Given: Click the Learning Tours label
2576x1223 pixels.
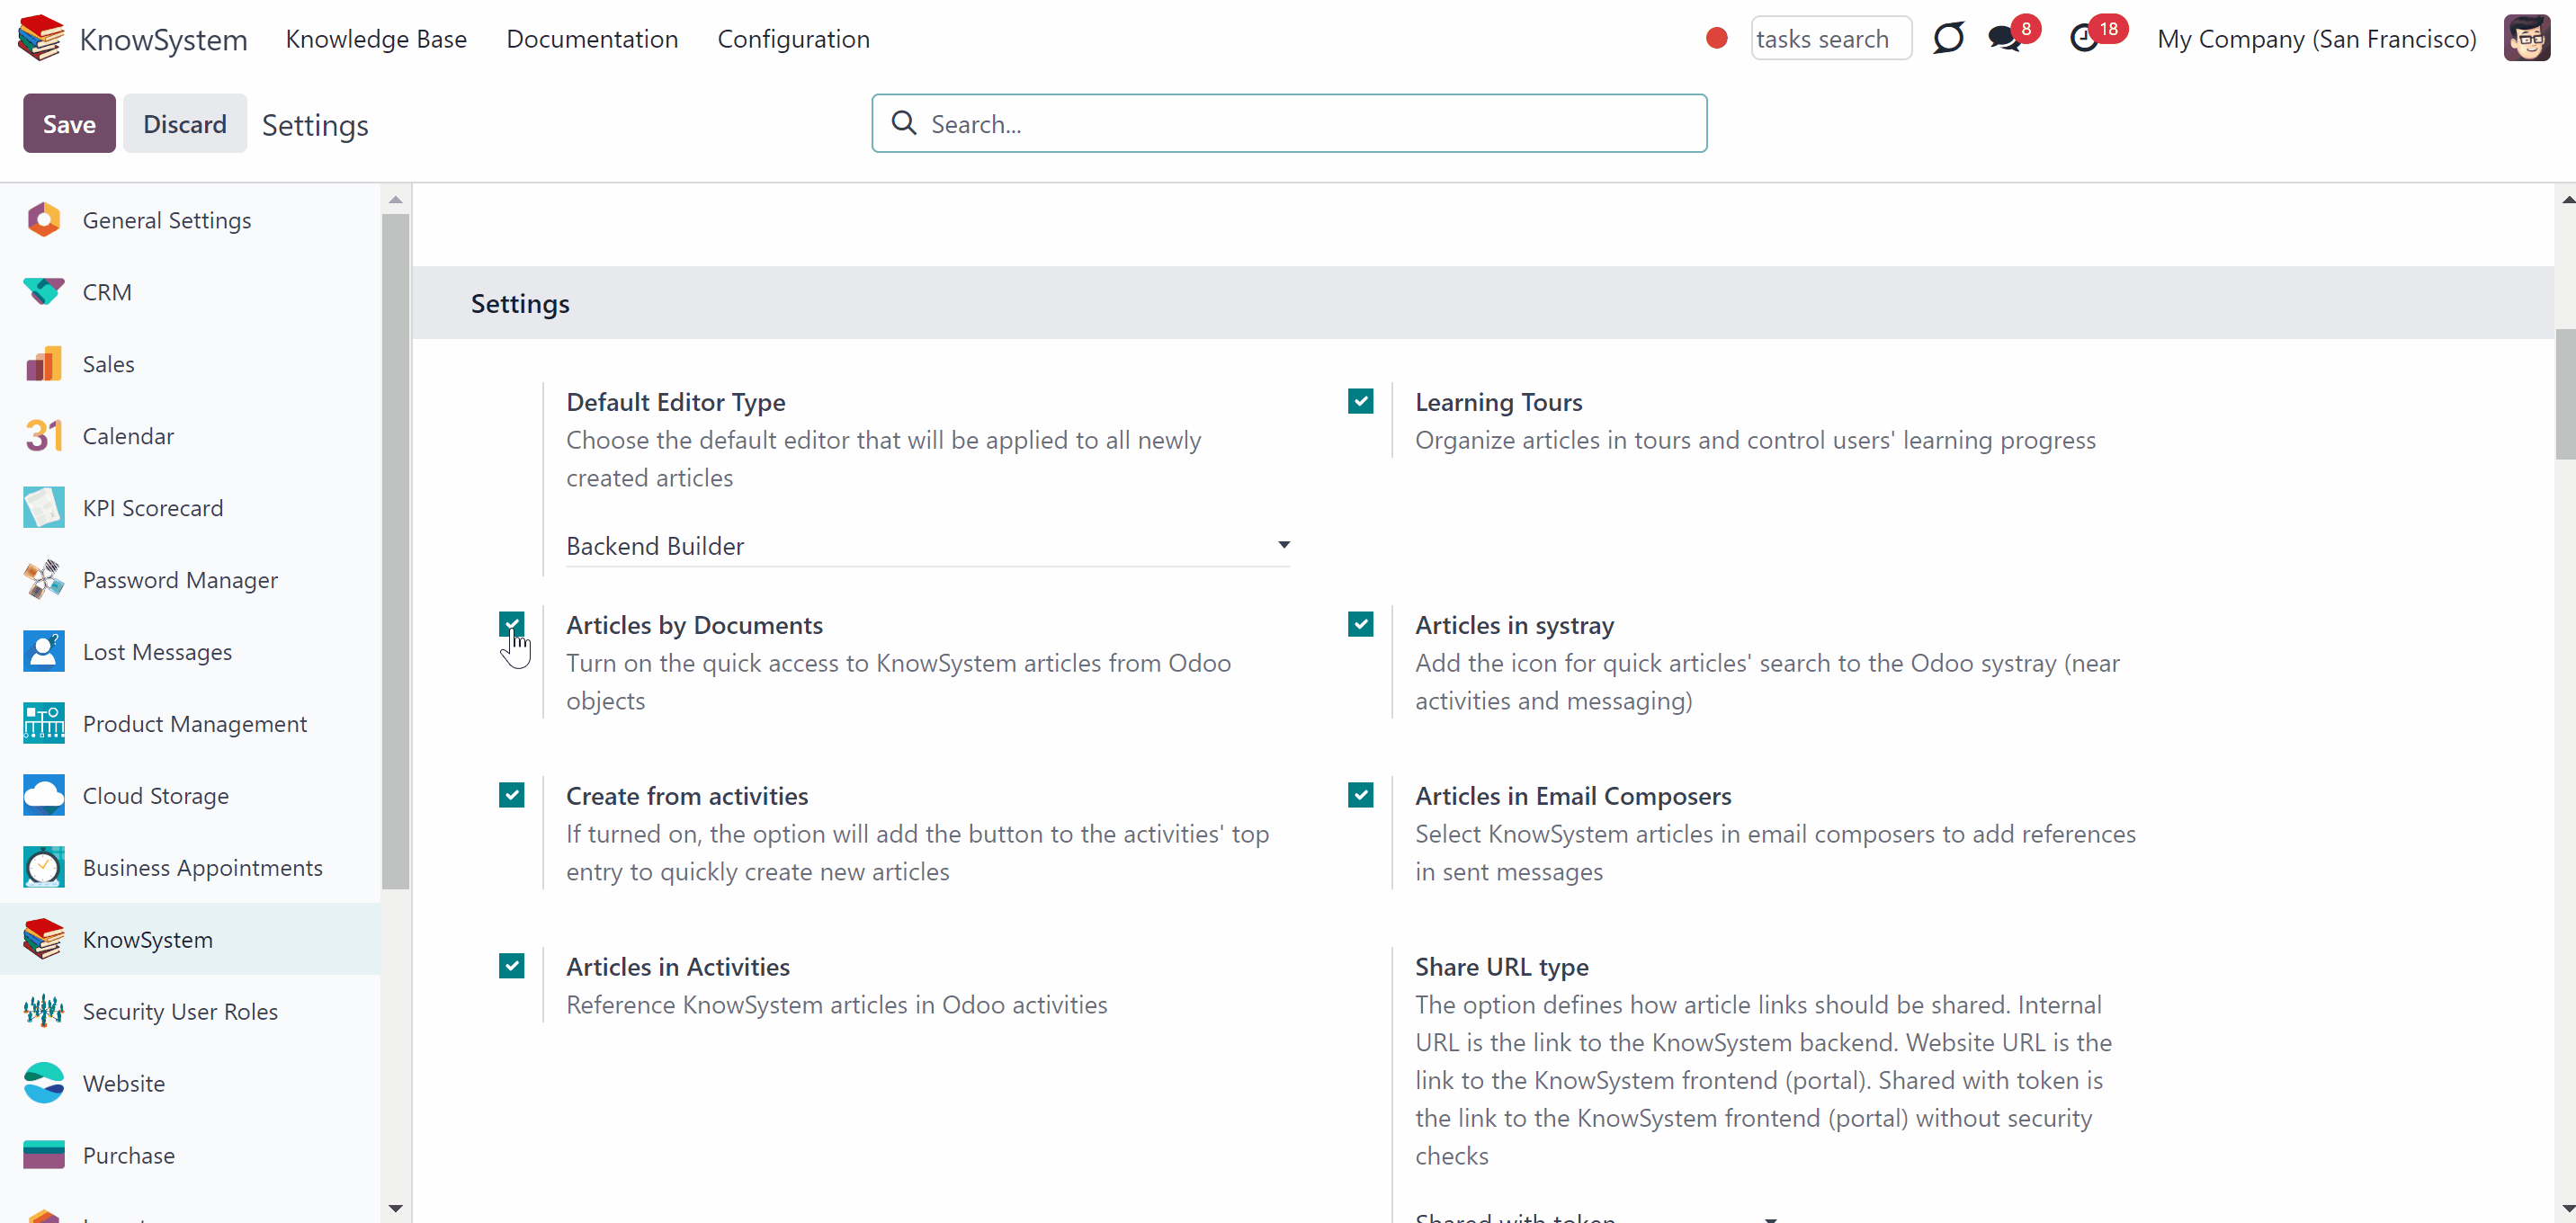Looking at the screenshot, I should click(x=1498, y=402).
